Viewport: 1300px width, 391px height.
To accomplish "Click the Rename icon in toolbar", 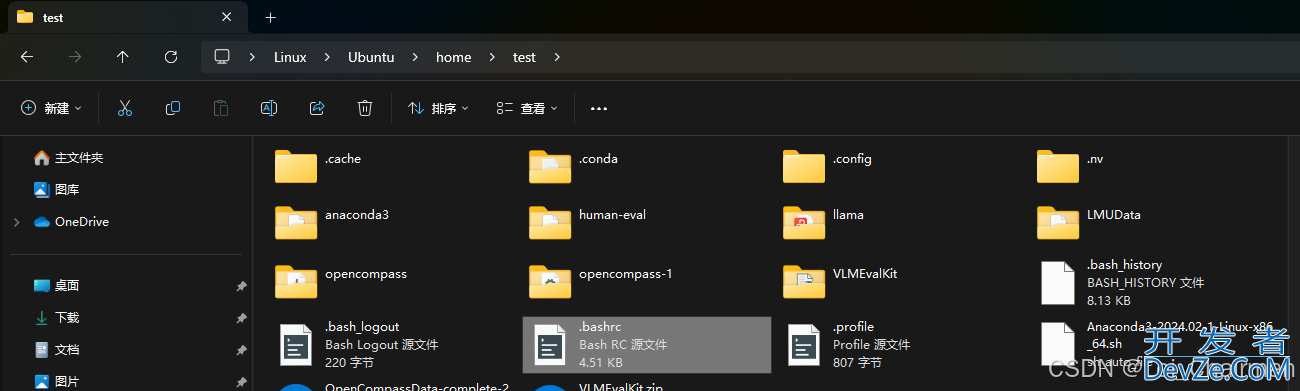I will click(x=269, y=108).
